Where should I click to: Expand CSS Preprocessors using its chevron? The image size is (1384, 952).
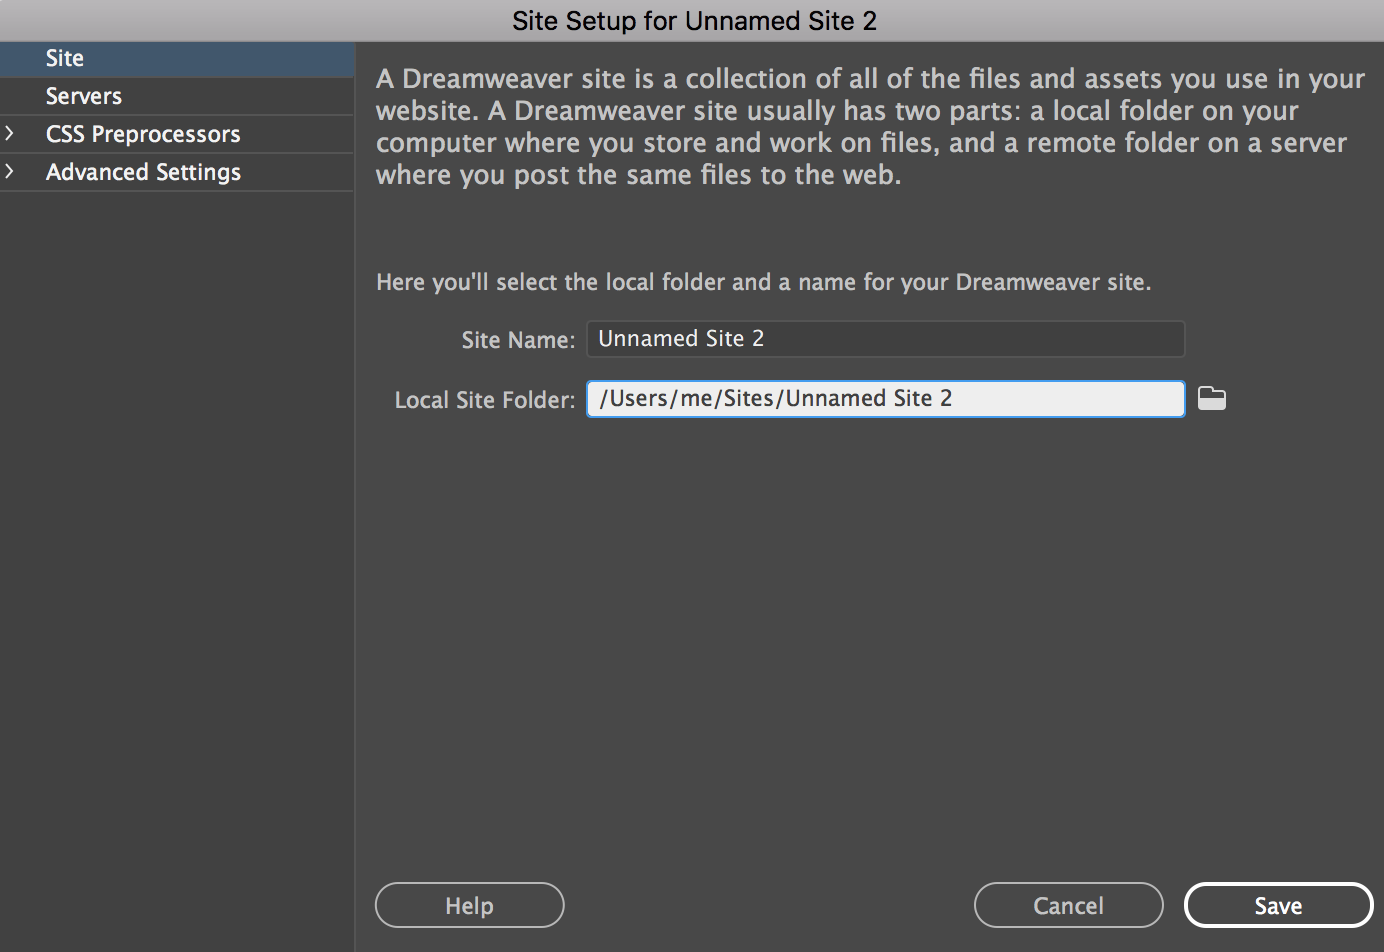[10, 133]
